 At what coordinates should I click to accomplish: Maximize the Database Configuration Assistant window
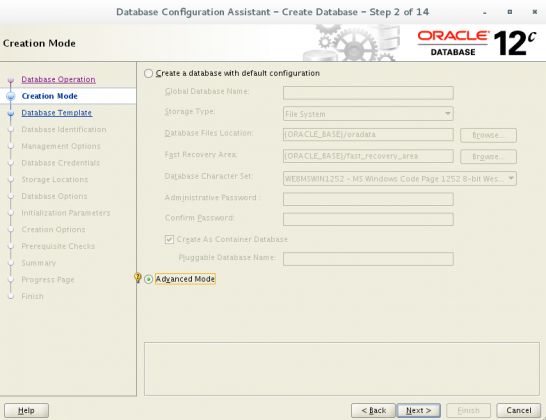[509, 12]
